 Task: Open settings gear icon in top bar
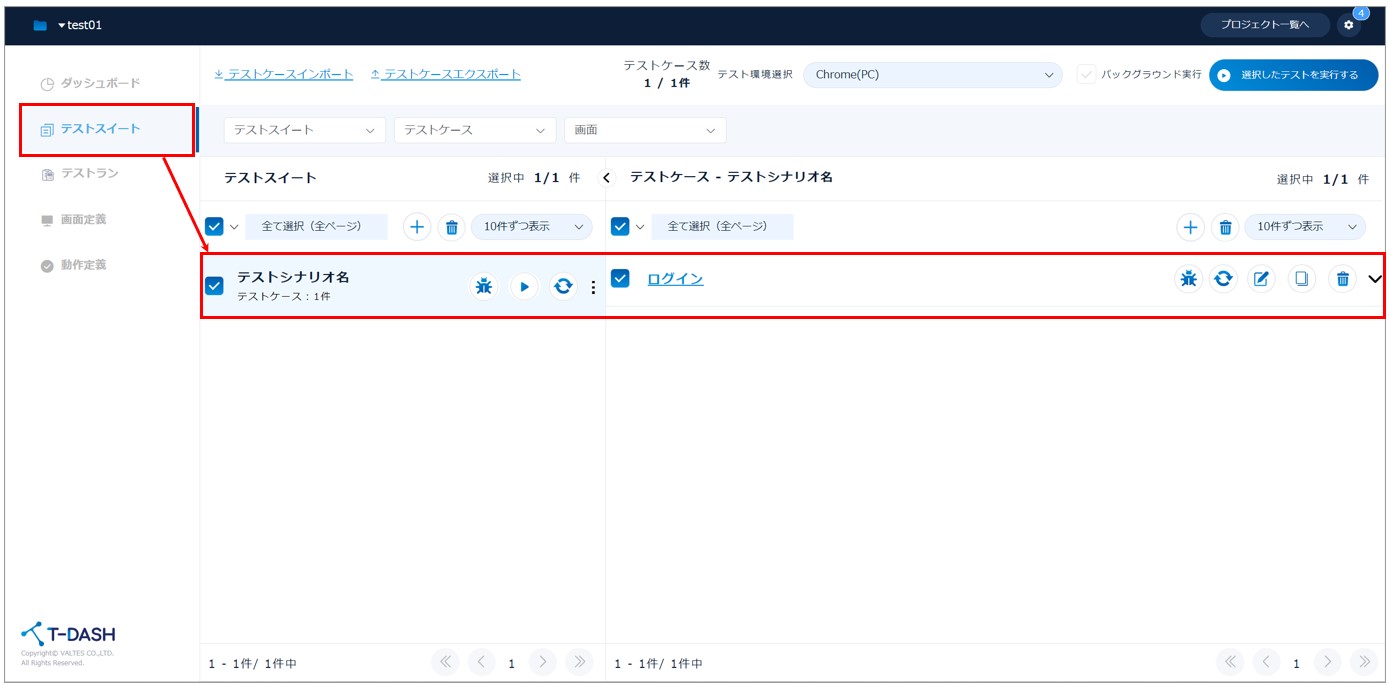(x=1348, y=25)
